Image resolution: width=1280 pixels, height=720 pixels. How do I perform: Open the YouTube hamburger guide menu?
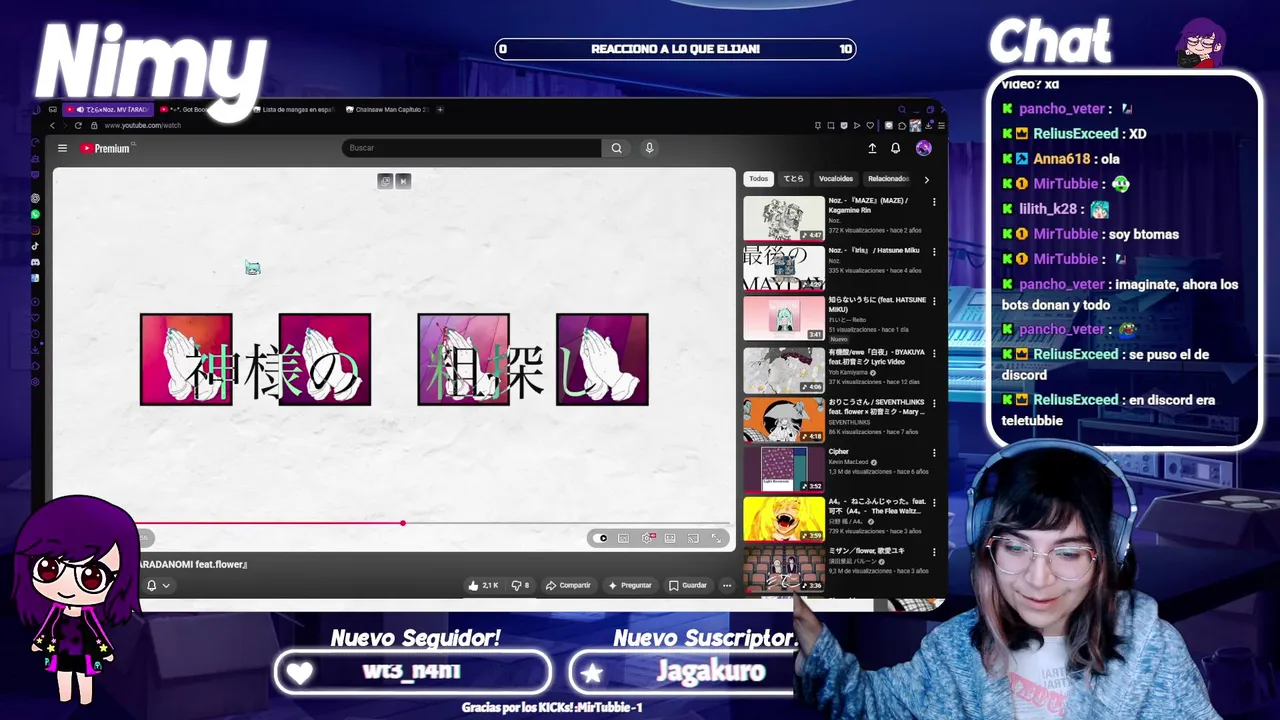(62, 148)
